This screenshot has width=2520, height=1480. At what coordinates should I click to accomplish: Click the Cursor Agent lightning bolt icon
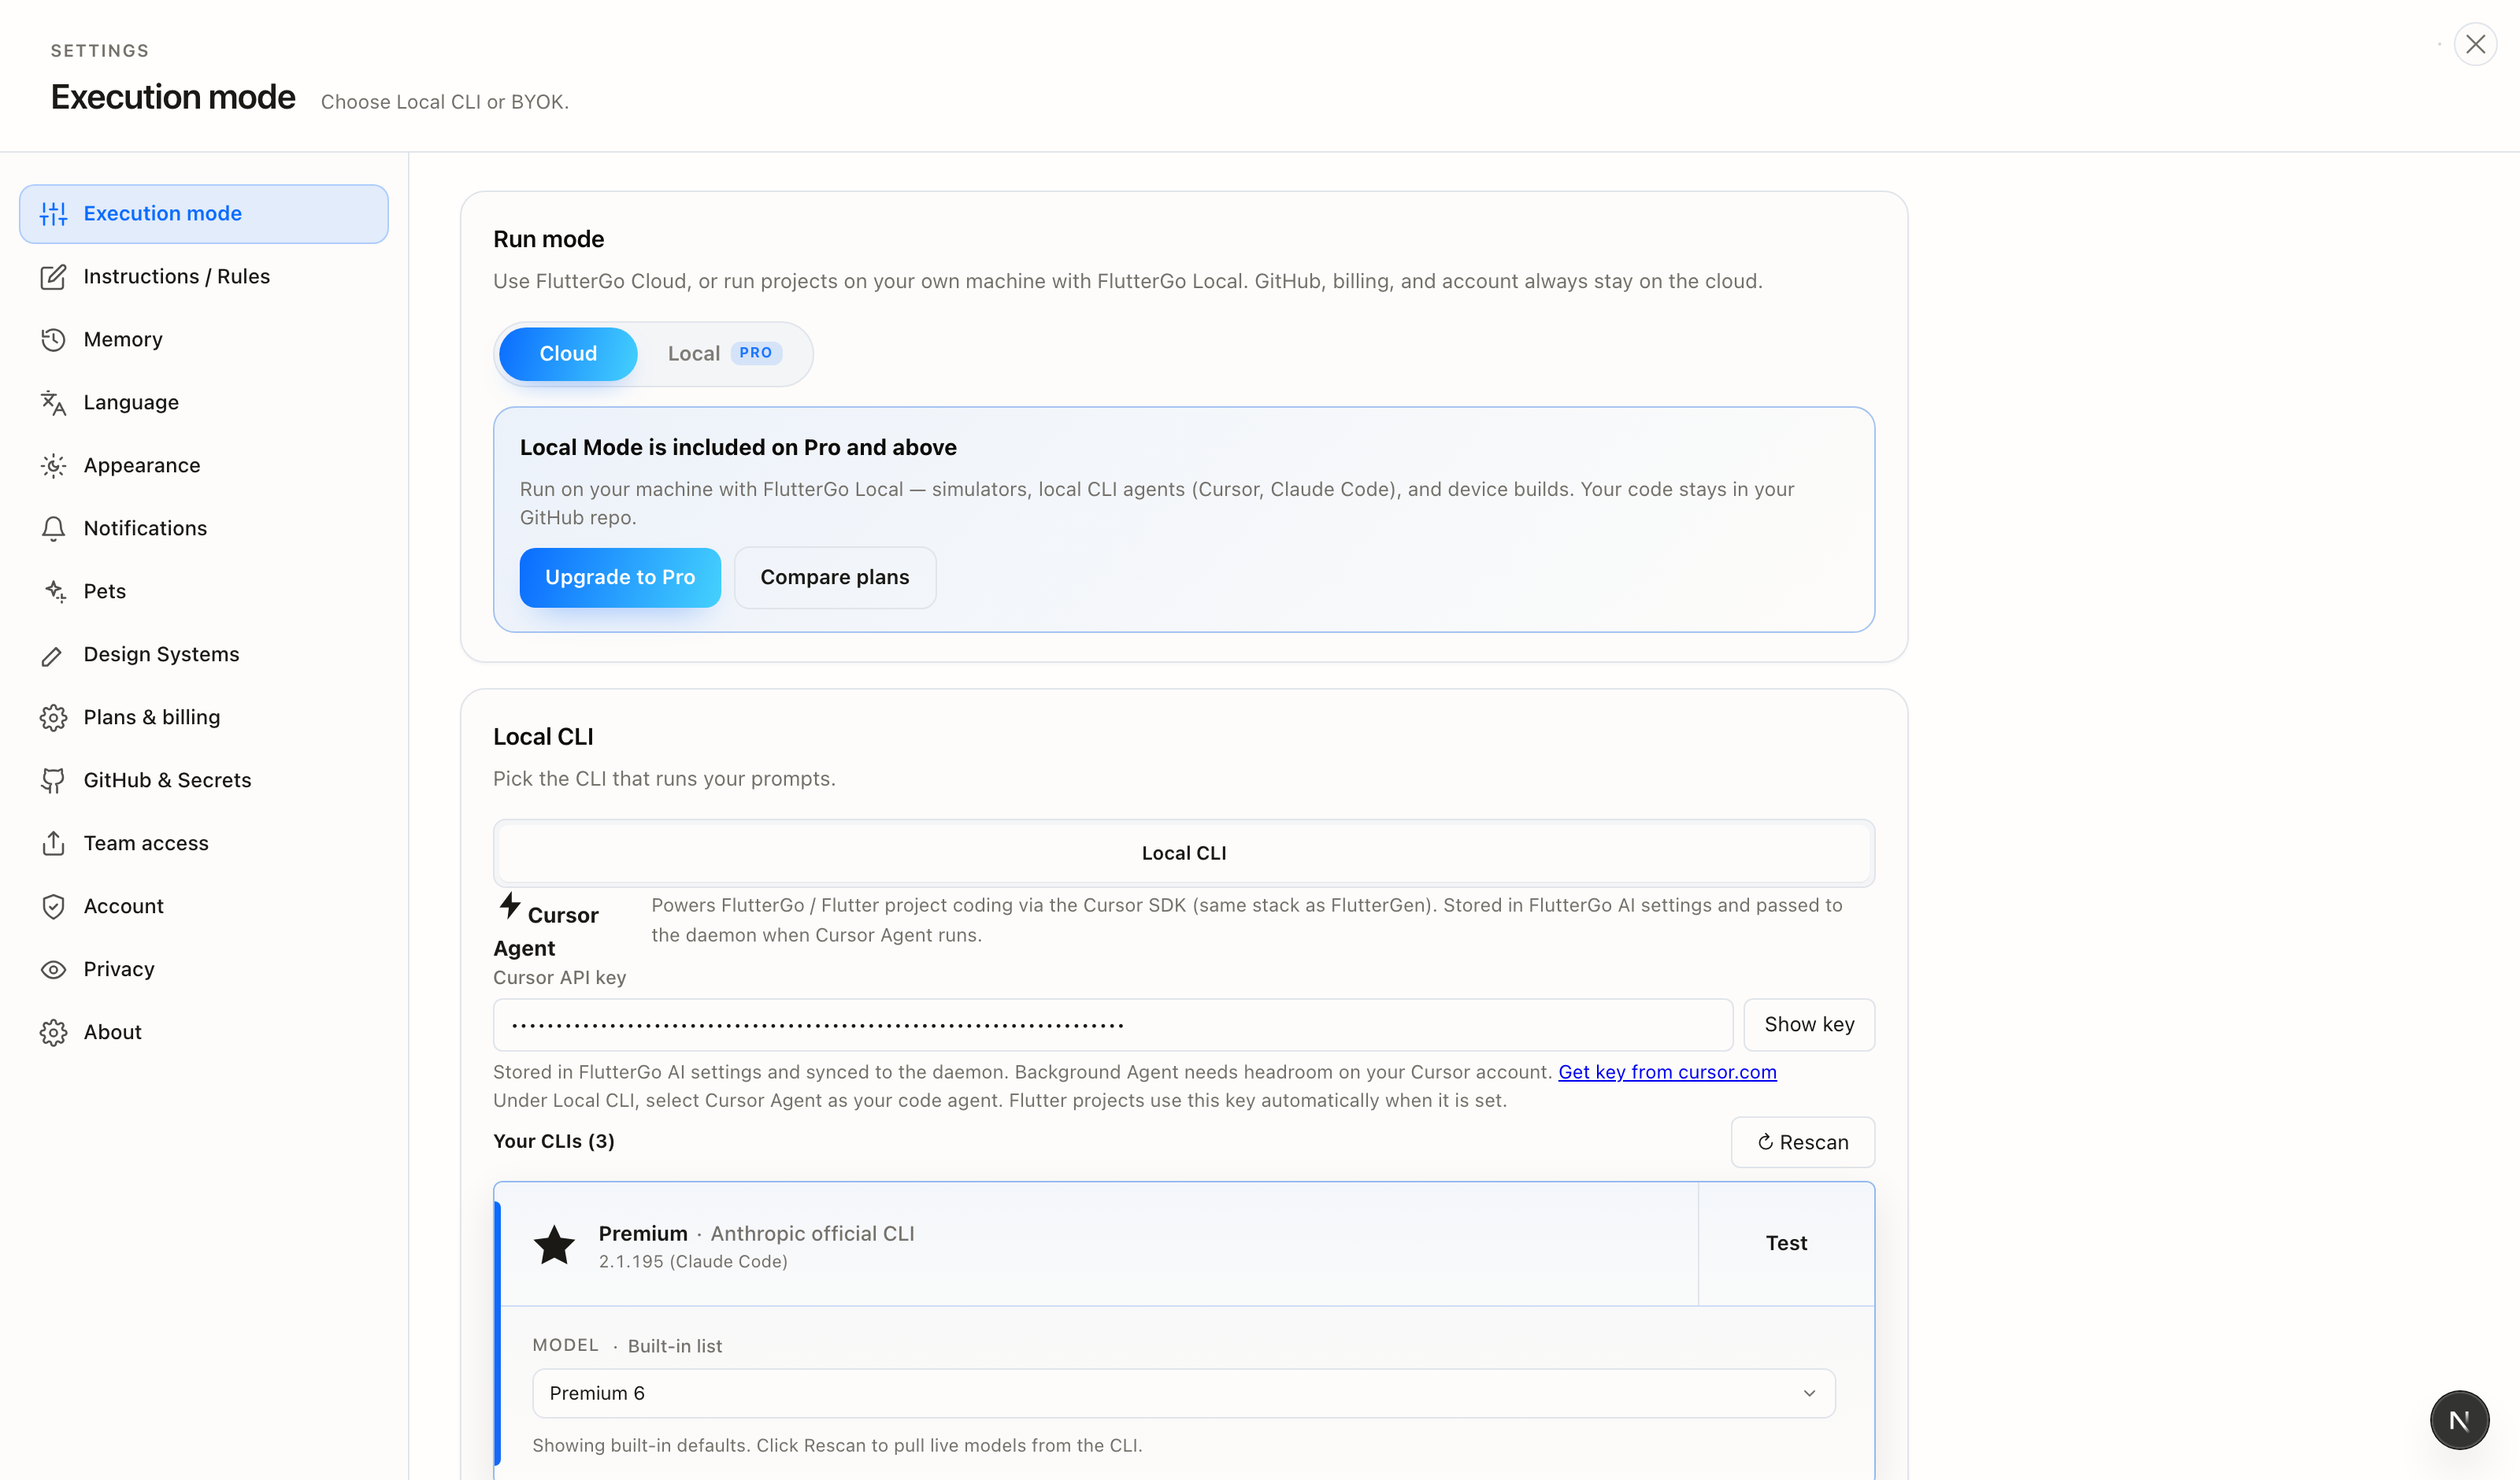pos(510,906)
